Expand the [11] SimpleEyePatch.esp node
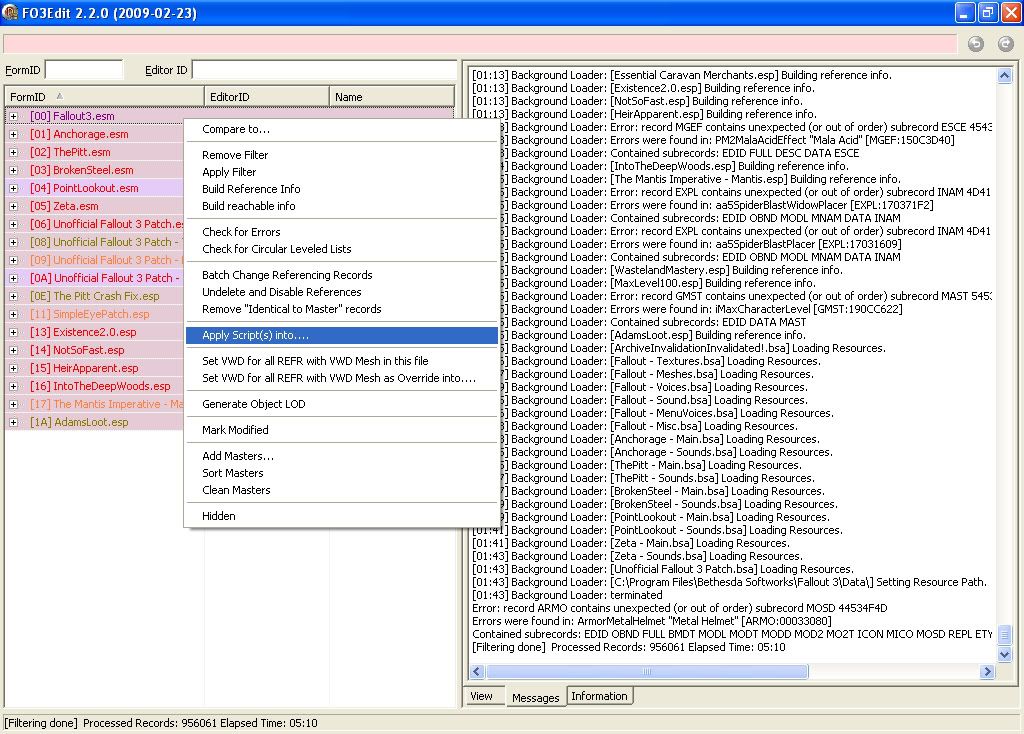 13,315
